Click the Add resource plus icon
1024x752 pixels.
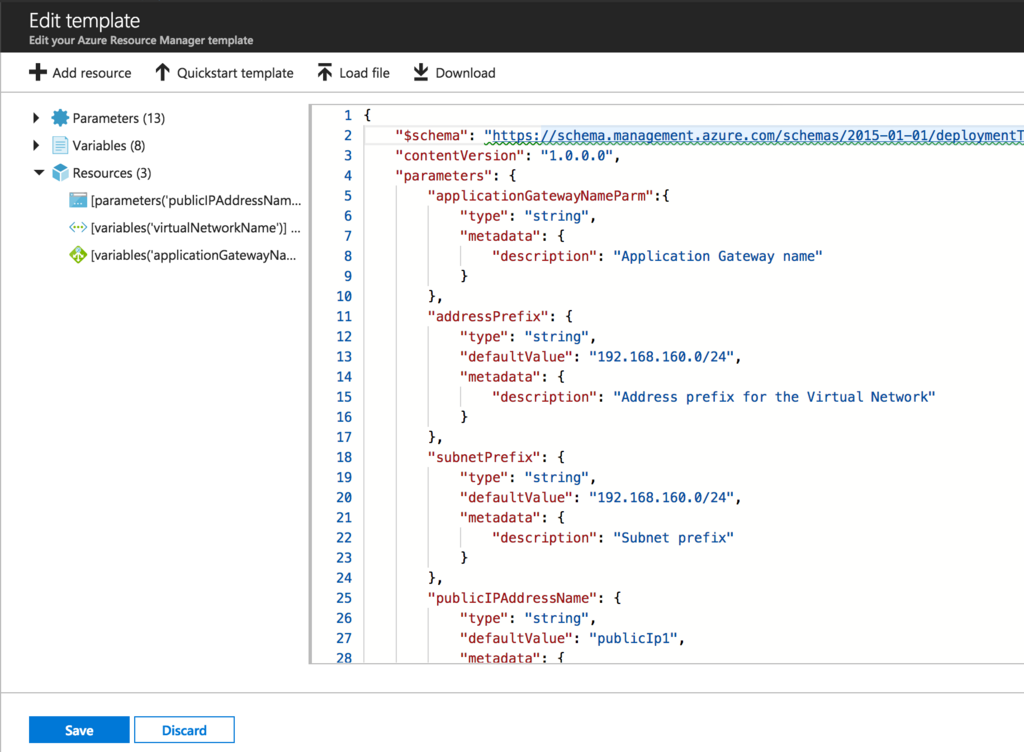tap(38, 72)
